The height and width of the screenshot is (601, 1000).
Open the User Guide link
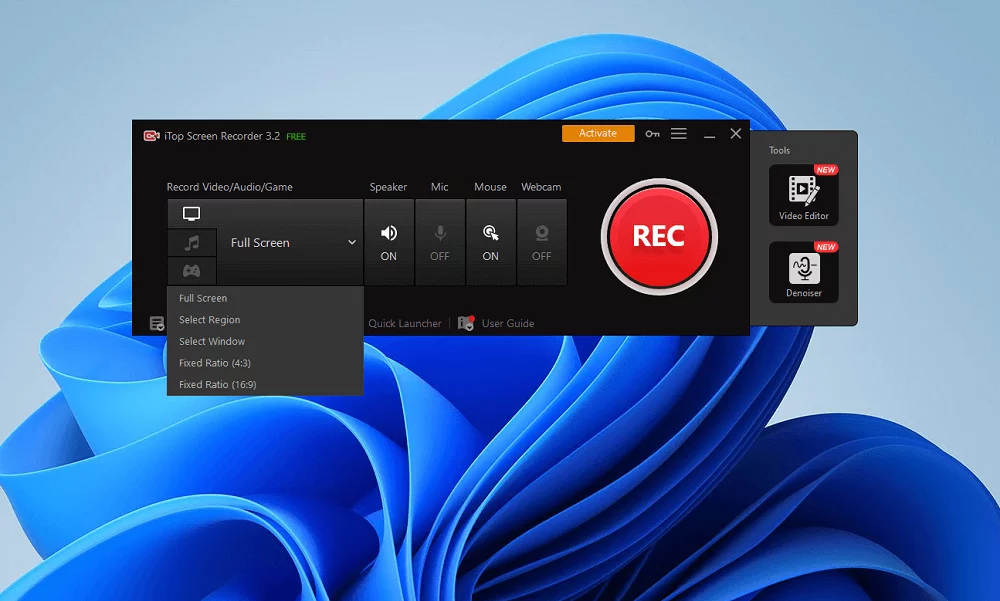(x=507, y=324)
